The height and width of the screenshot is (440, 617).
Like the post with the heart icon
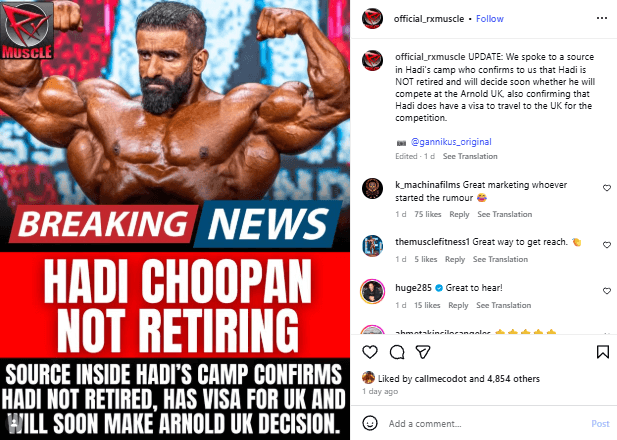(x=370, y=352)
